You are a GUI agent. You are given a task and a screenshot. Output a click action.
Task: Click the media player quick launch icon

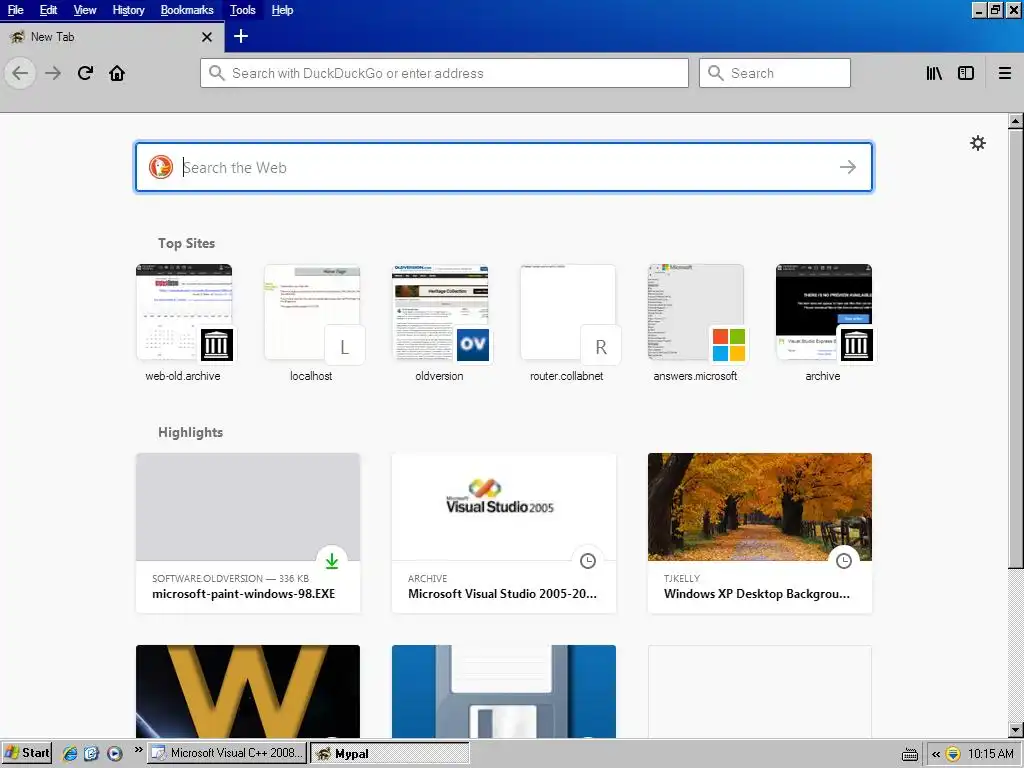115,754
